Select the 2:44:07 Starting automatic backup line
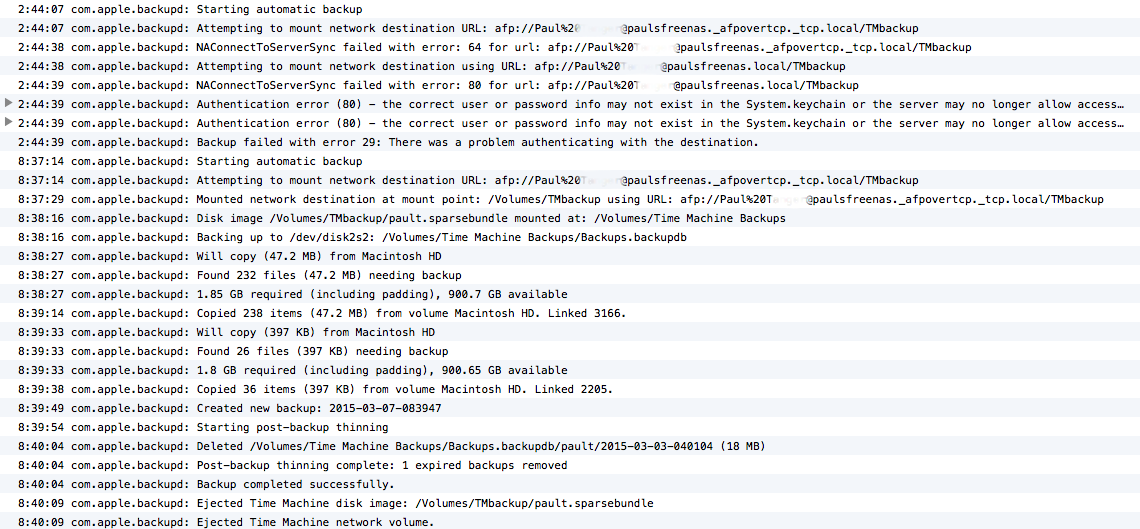This screenshot has width=1140, height=529. pos(570,9)
